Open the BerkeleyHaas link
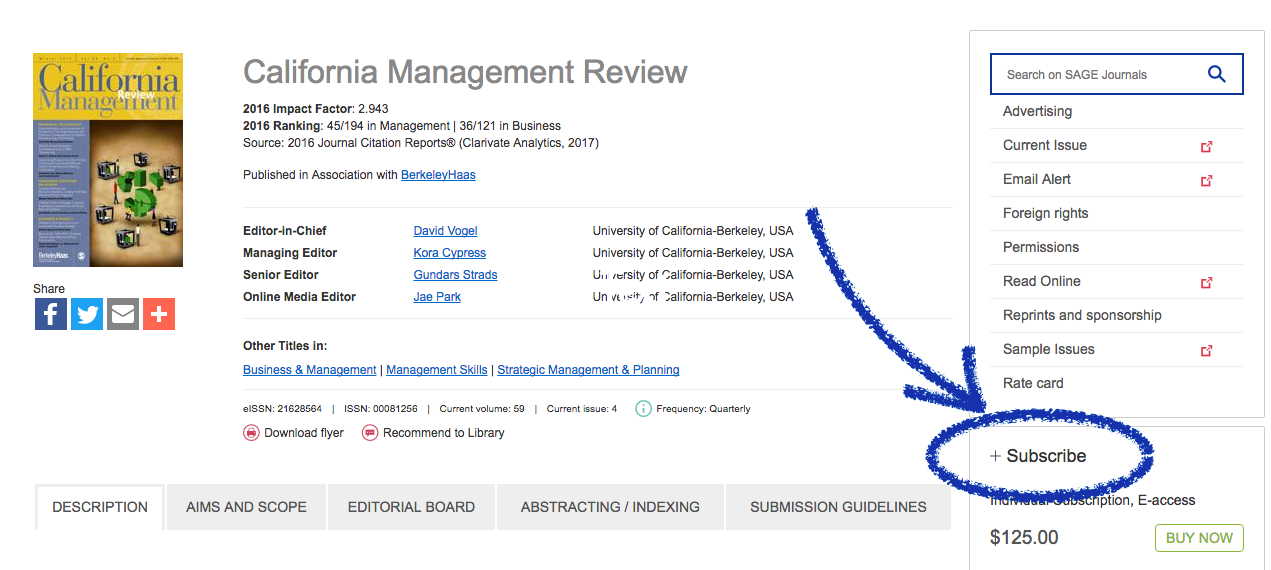Screen dimensions: 1271x570 pos(438,175)
